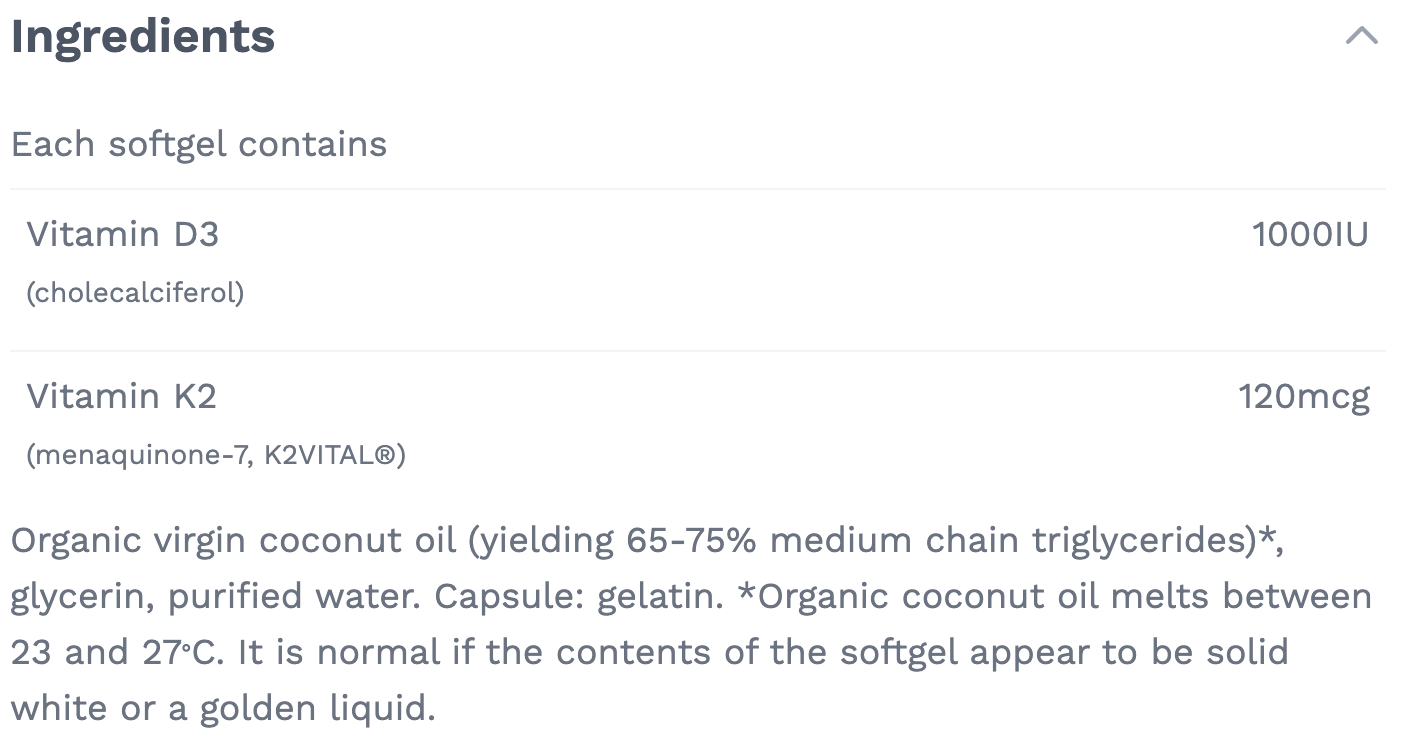Click the (cholecalciferol) description text
This screenshot has width=1422, height=750.
pyautogui.click(x=135, y=293)
